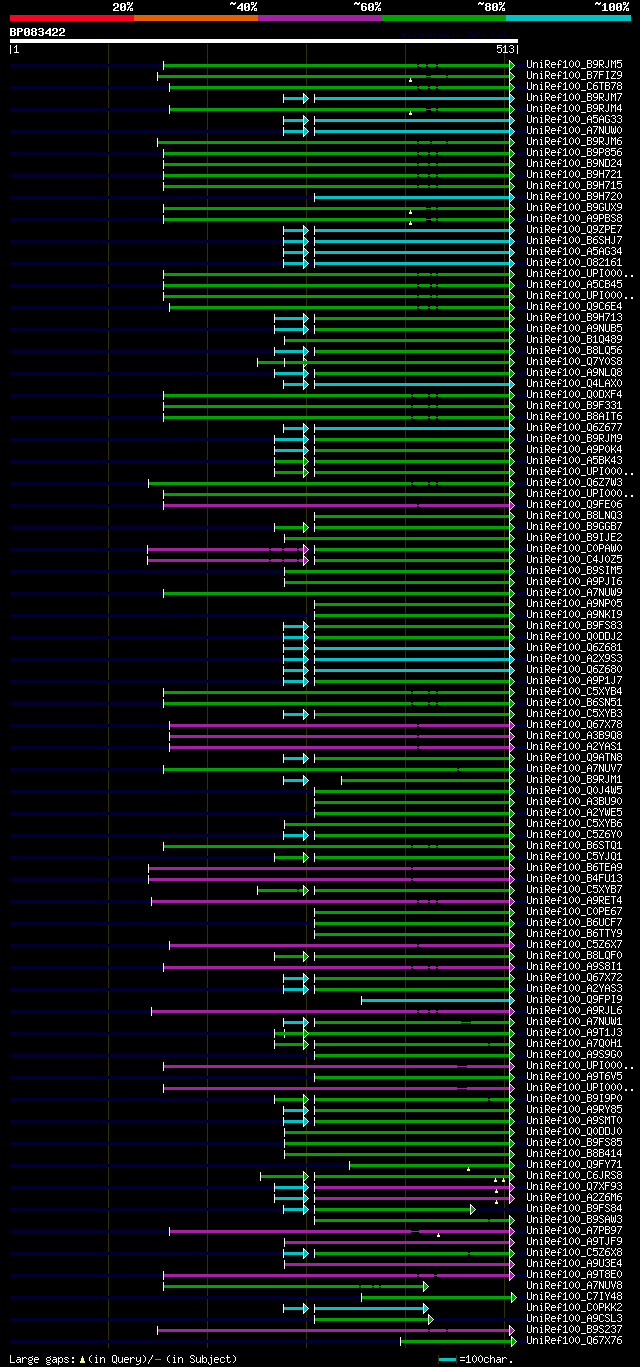The width and height of the screenshot is (640, 1367).
Task: Click the UniRef100_Q9C6E4 label
Action: (575, 306)
